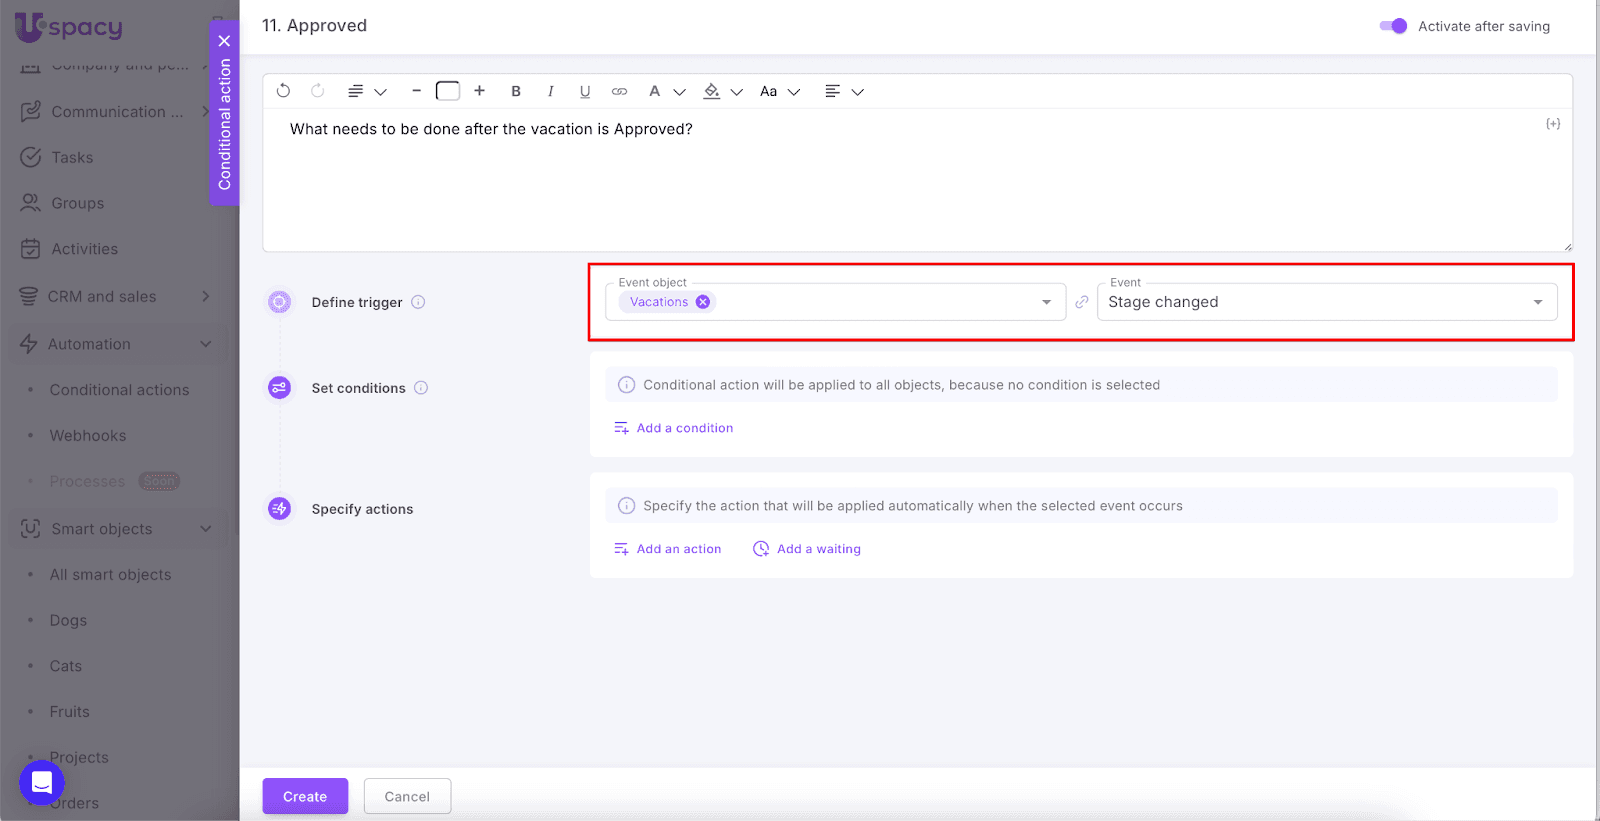Screen dimensions: 1600x821
Task: Select Webhooks in the sidebar menu
Action: (88, 436)
